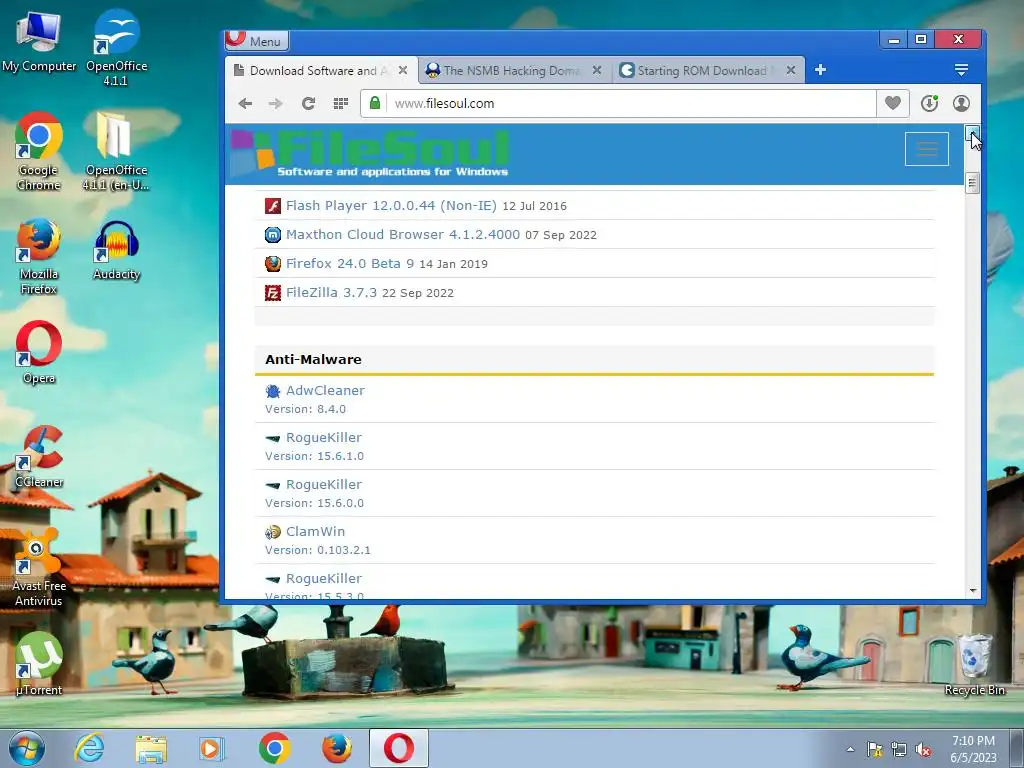
Task: Select Audacity desktop shortcut
Action: (x=116, y=251)
